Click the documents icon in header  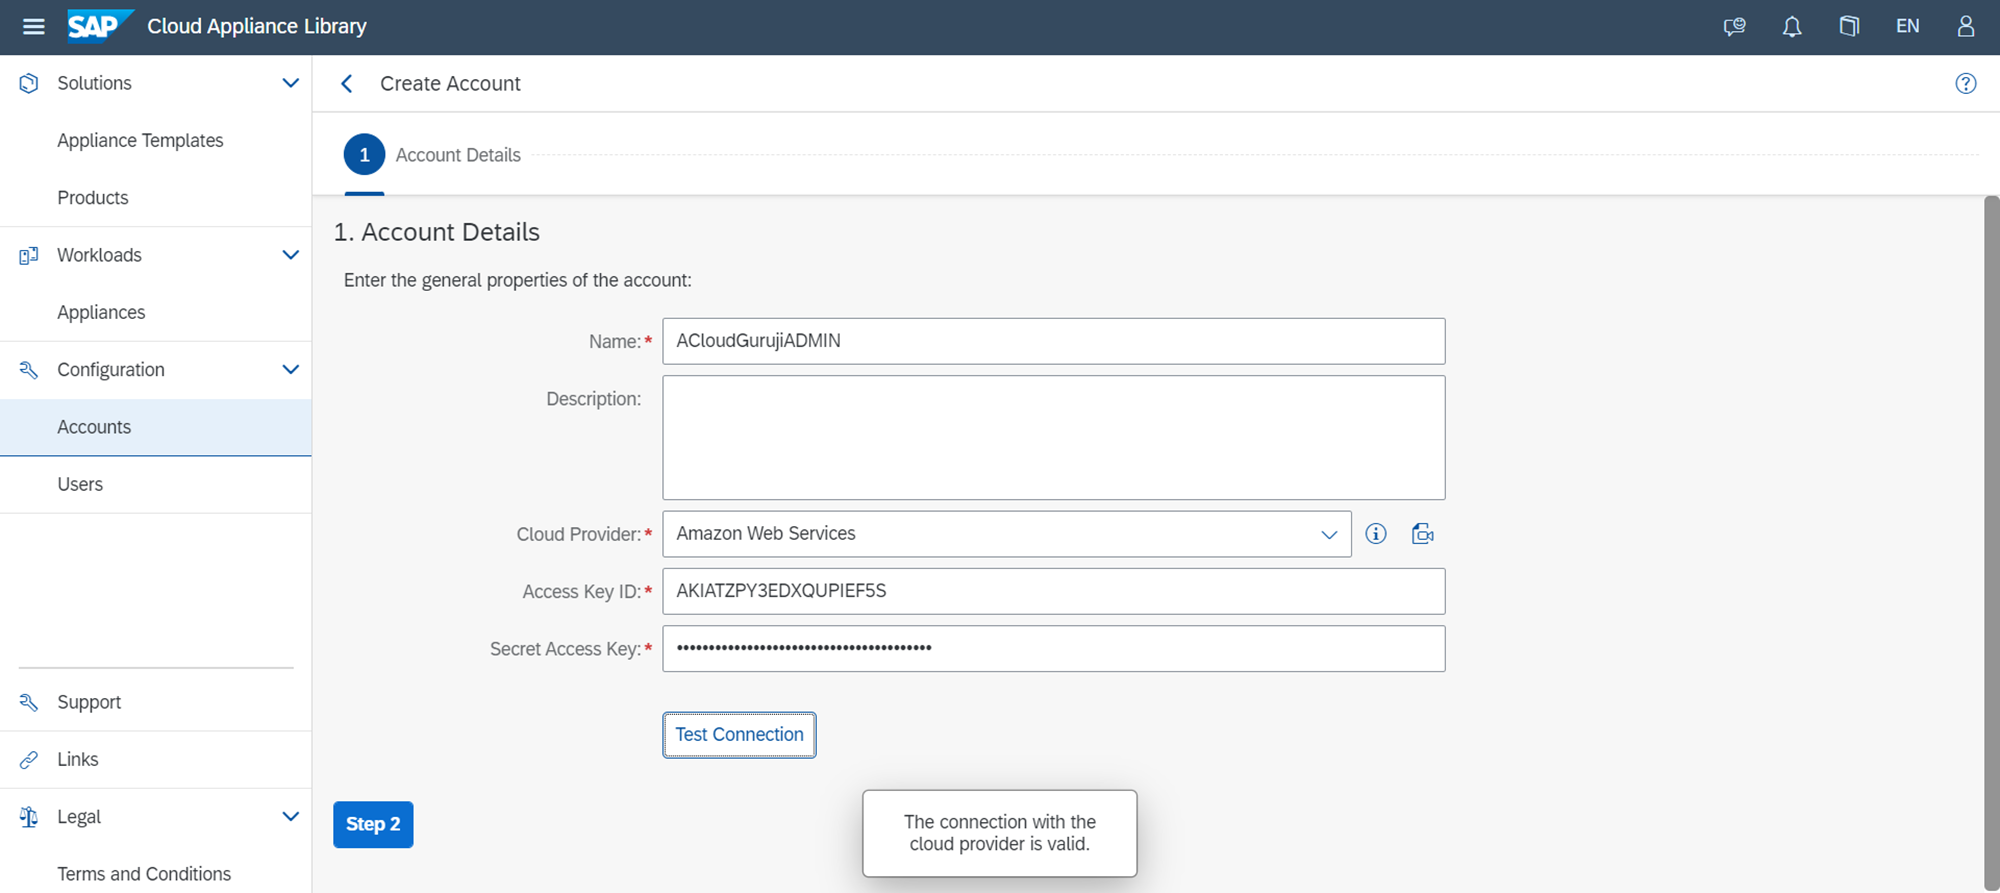click(1849, 27)
